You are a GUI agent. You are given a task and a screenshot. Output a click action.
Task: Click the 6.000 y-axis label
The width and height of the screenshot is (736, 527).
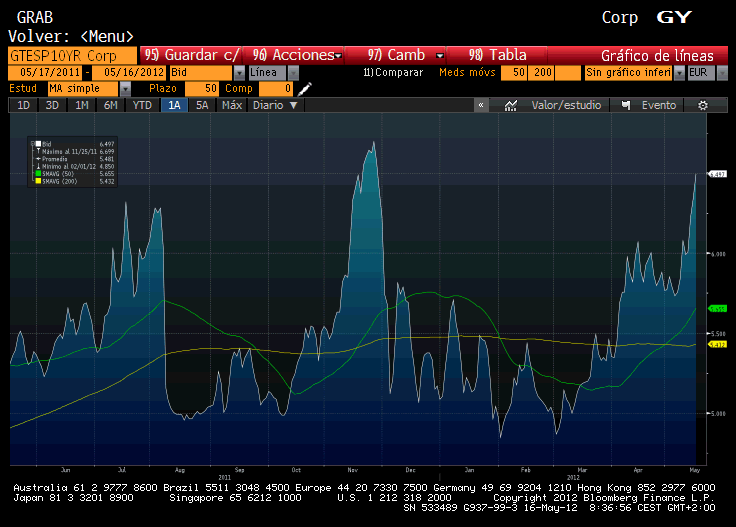click(718, 254)
